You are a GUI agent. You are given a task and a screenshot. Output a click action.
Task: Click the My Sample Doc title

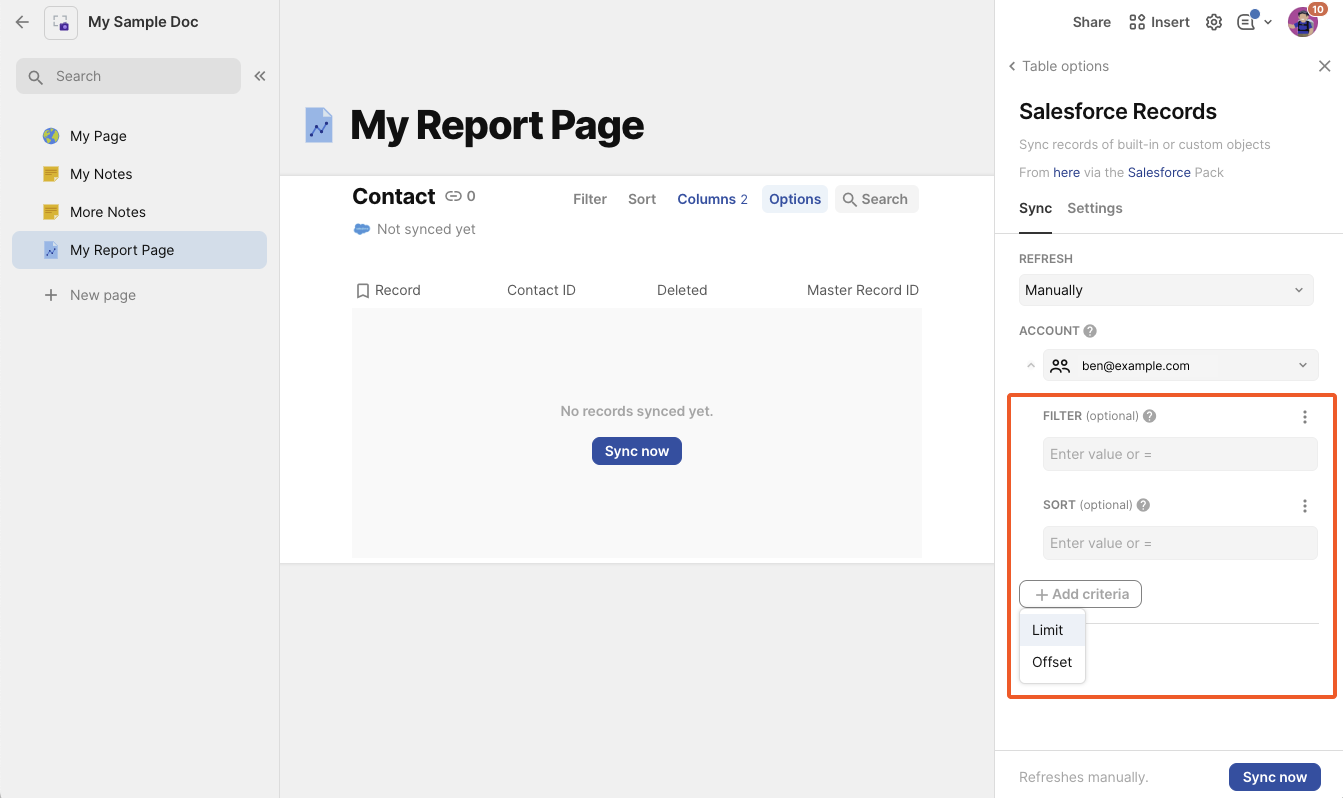[143, 22]
